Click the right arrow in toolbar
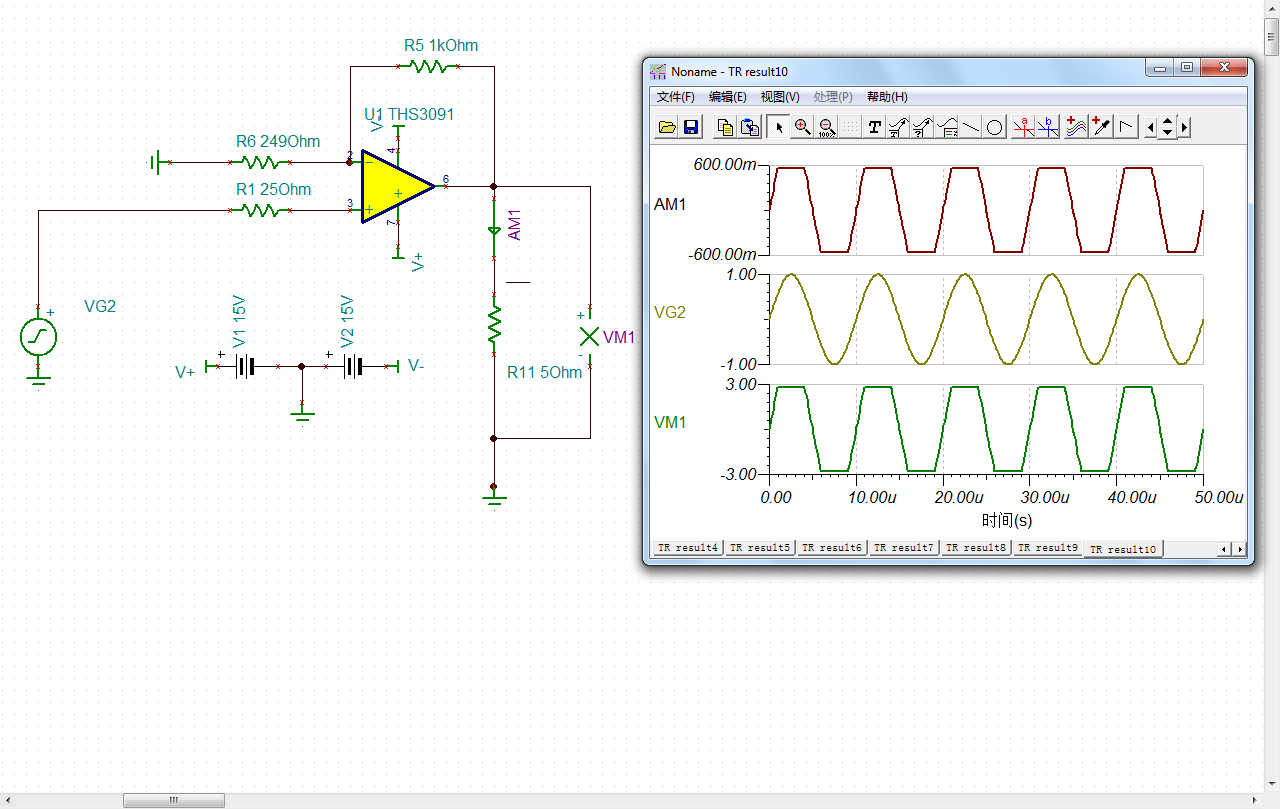 click(x=1185, y=127)
